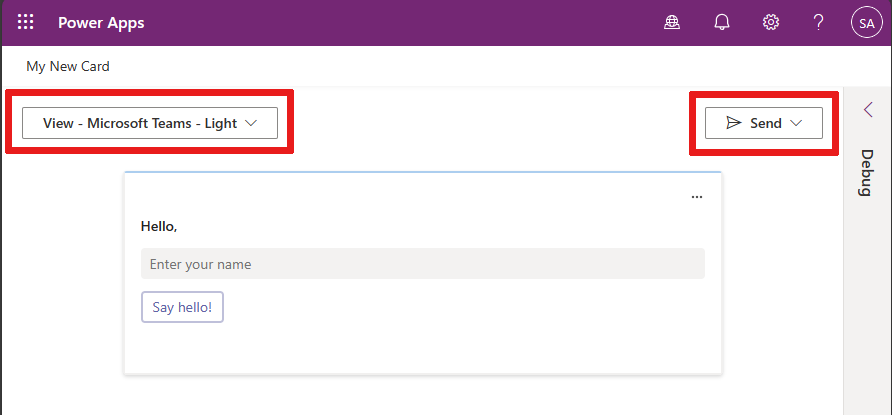
Task: Click the Hello, text on card
Action: click(159, 226)
